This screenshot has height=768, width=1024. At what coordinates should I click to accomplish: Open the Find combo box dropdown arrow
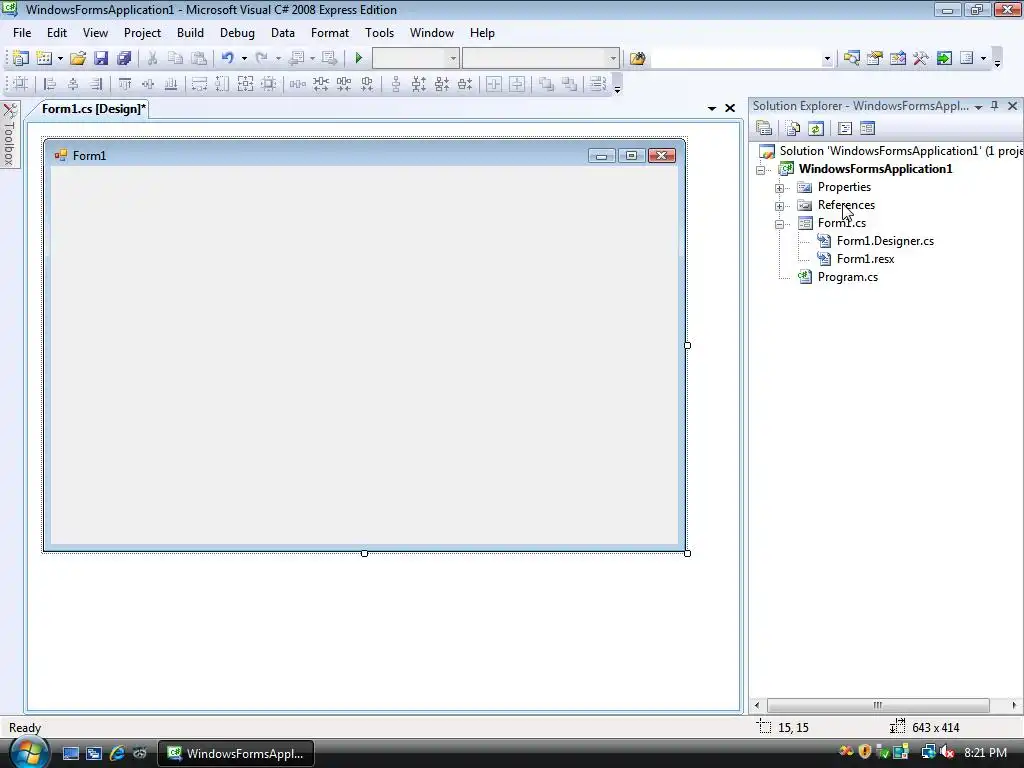click(x=827, y=59)
